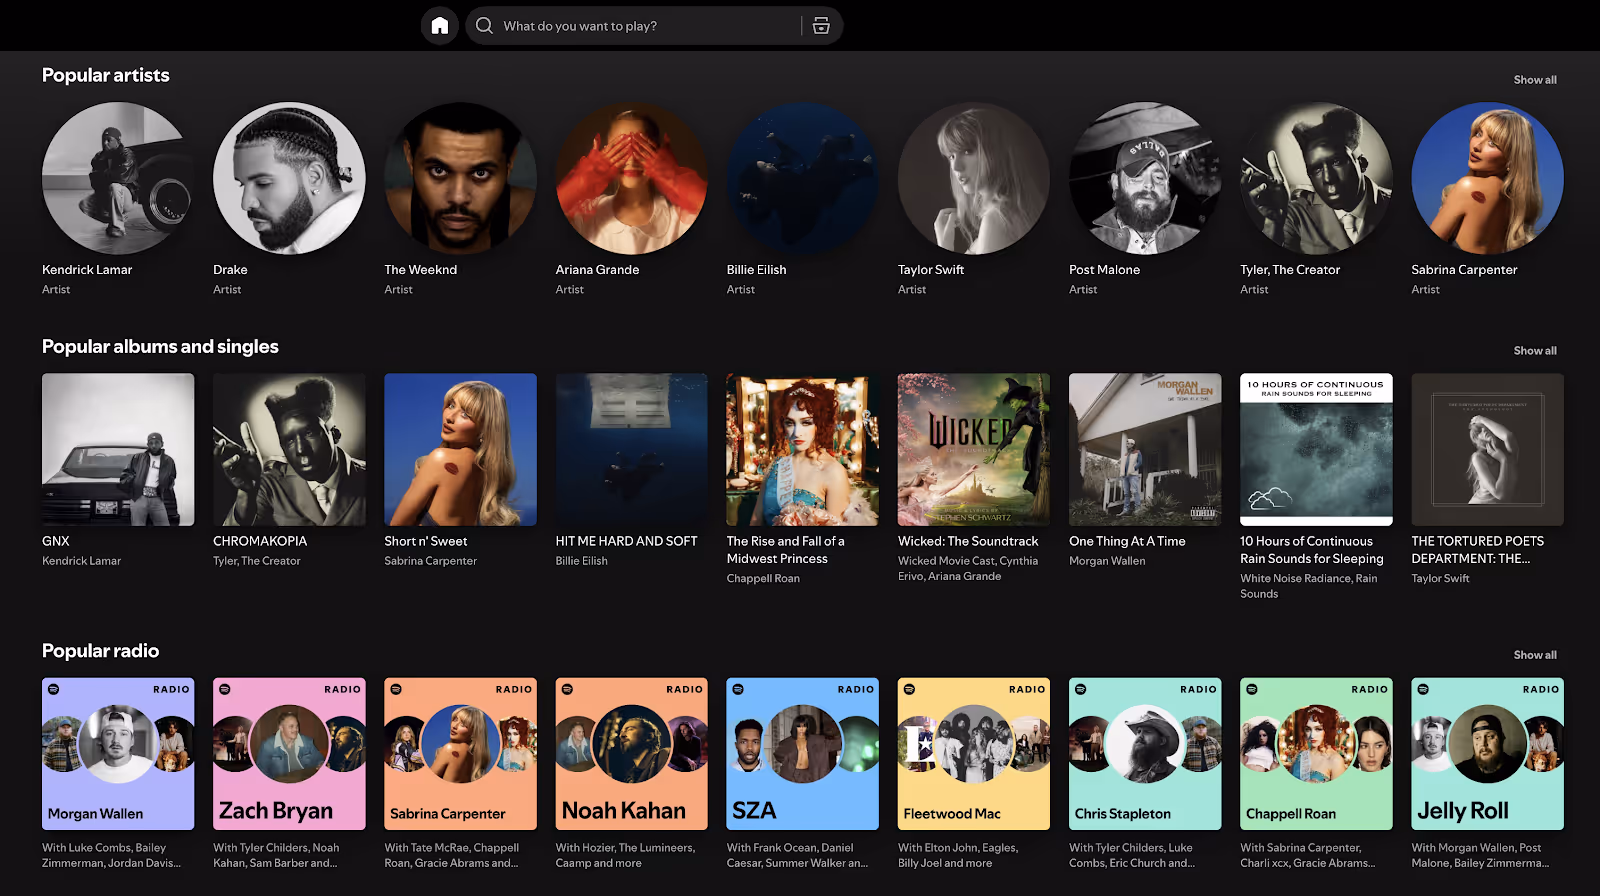Open the Browse icon in search bar

pyautogui.click(x=821, y=26)
